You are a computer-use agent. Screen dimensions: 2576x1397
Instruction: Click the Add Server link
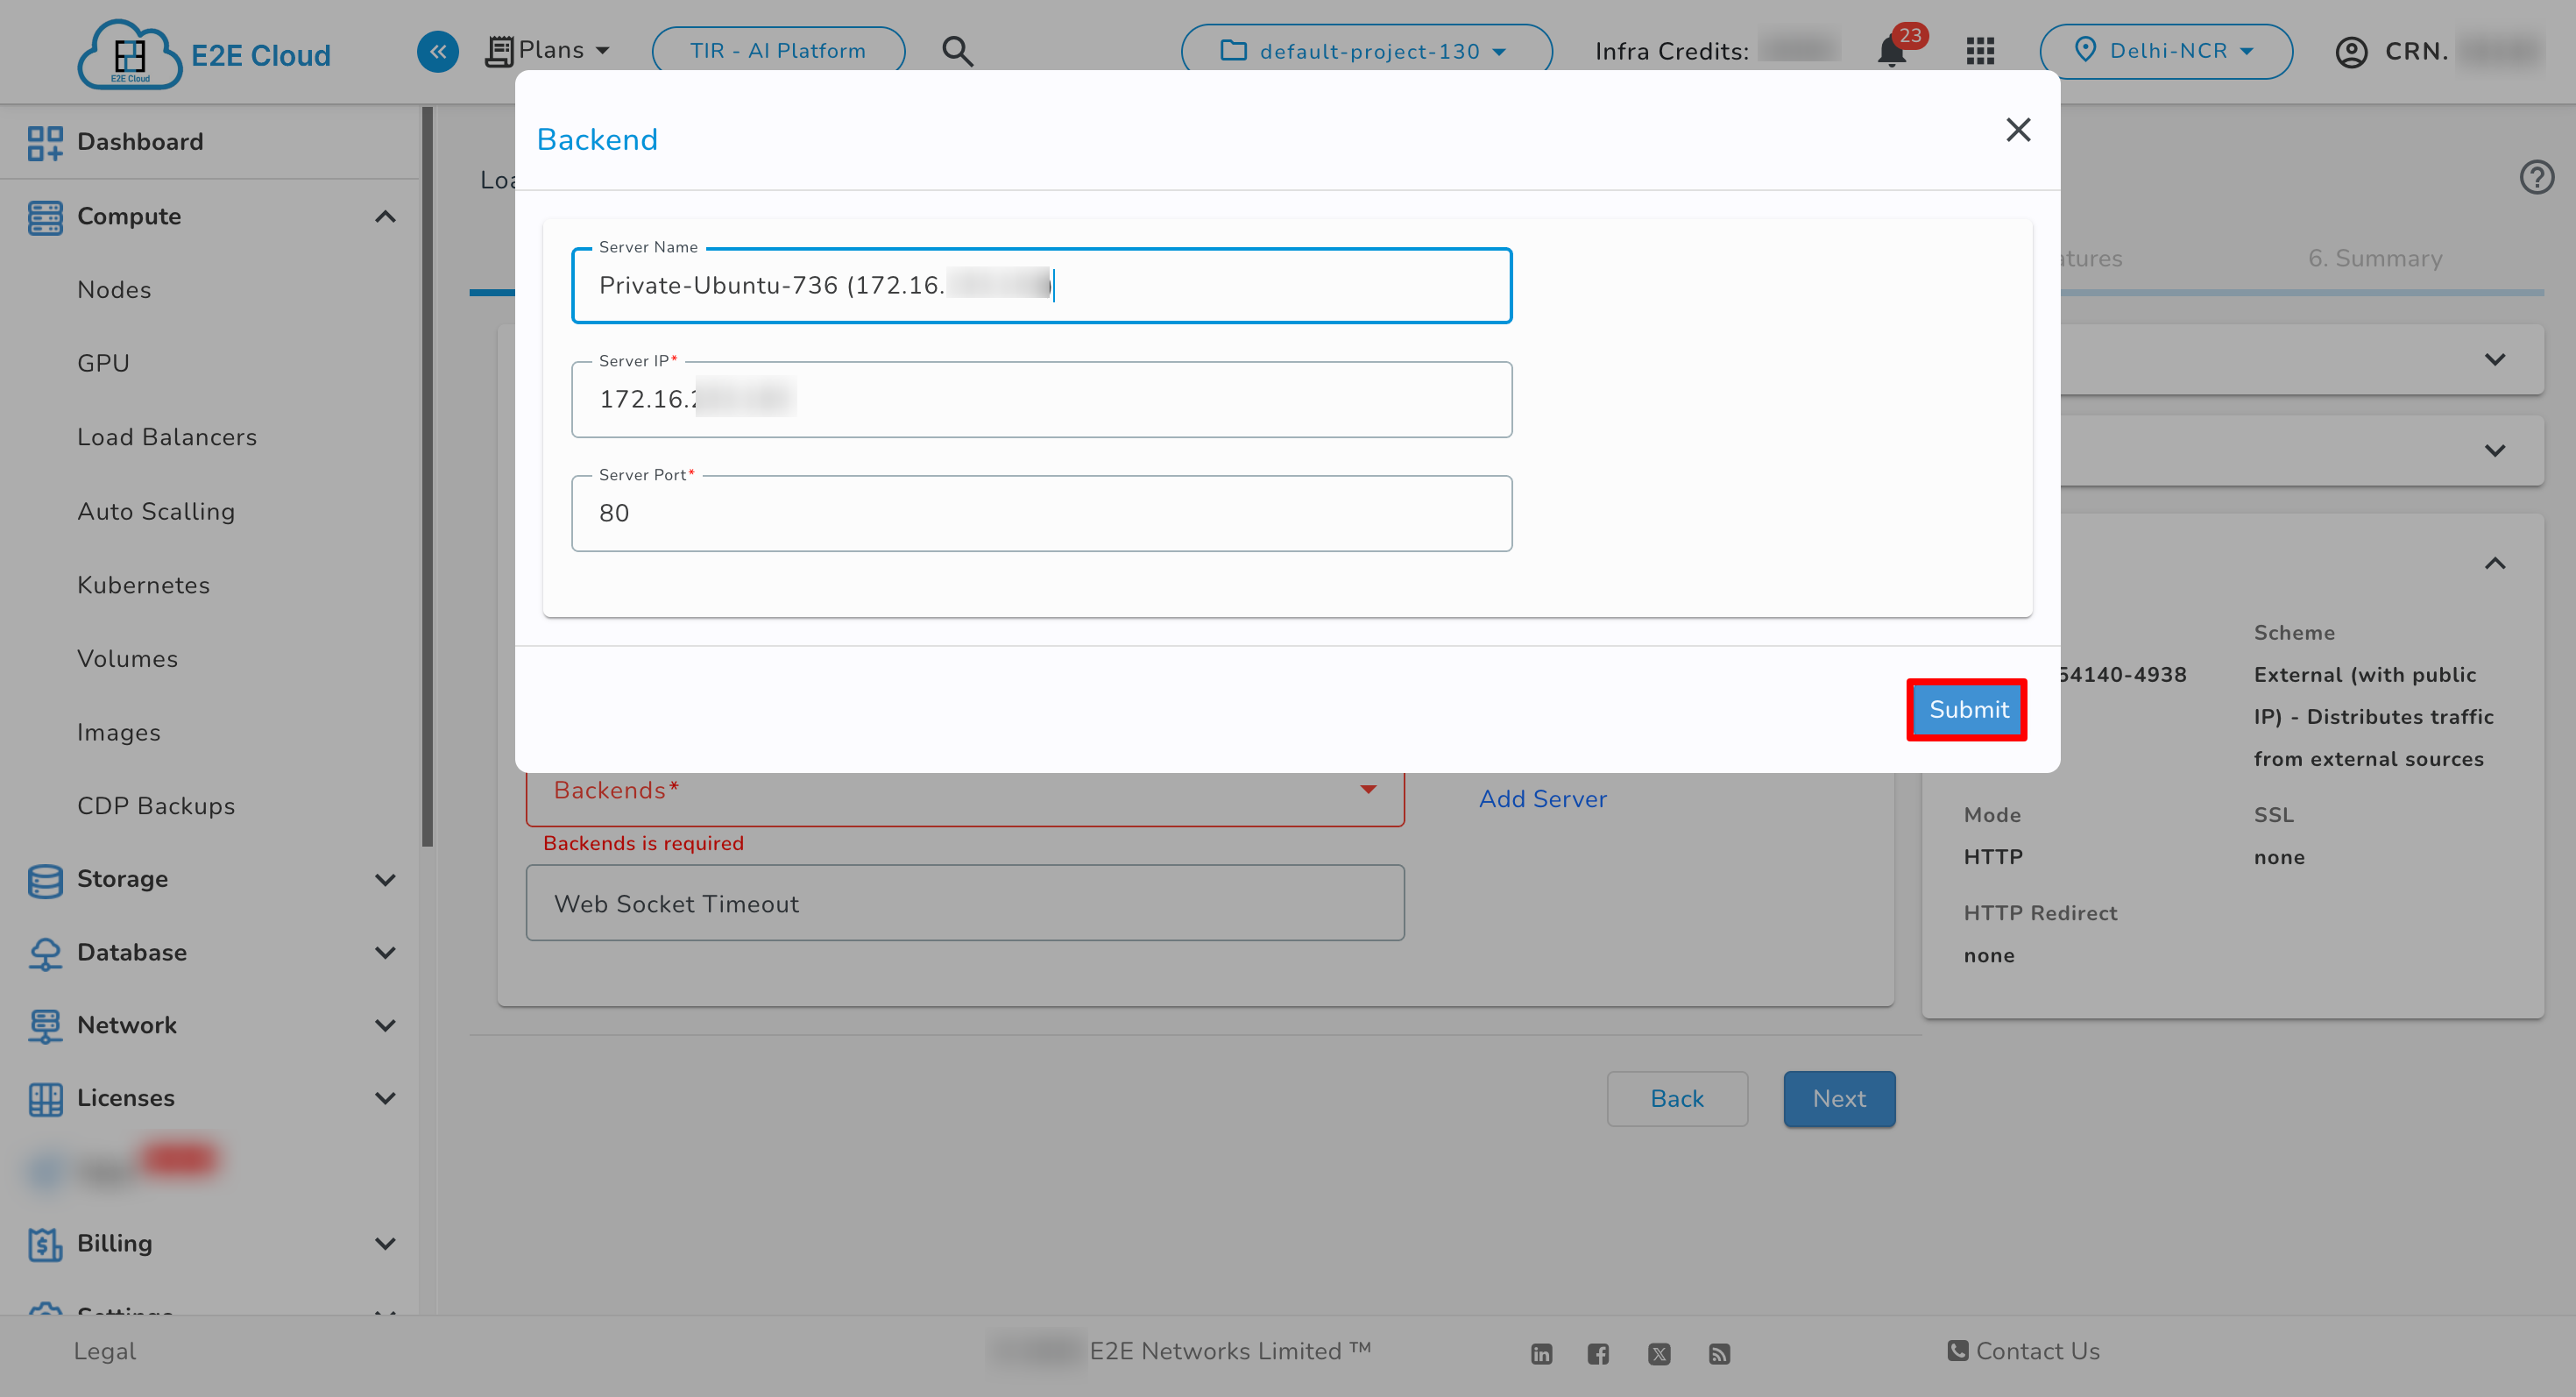[x=1542, y=798]
